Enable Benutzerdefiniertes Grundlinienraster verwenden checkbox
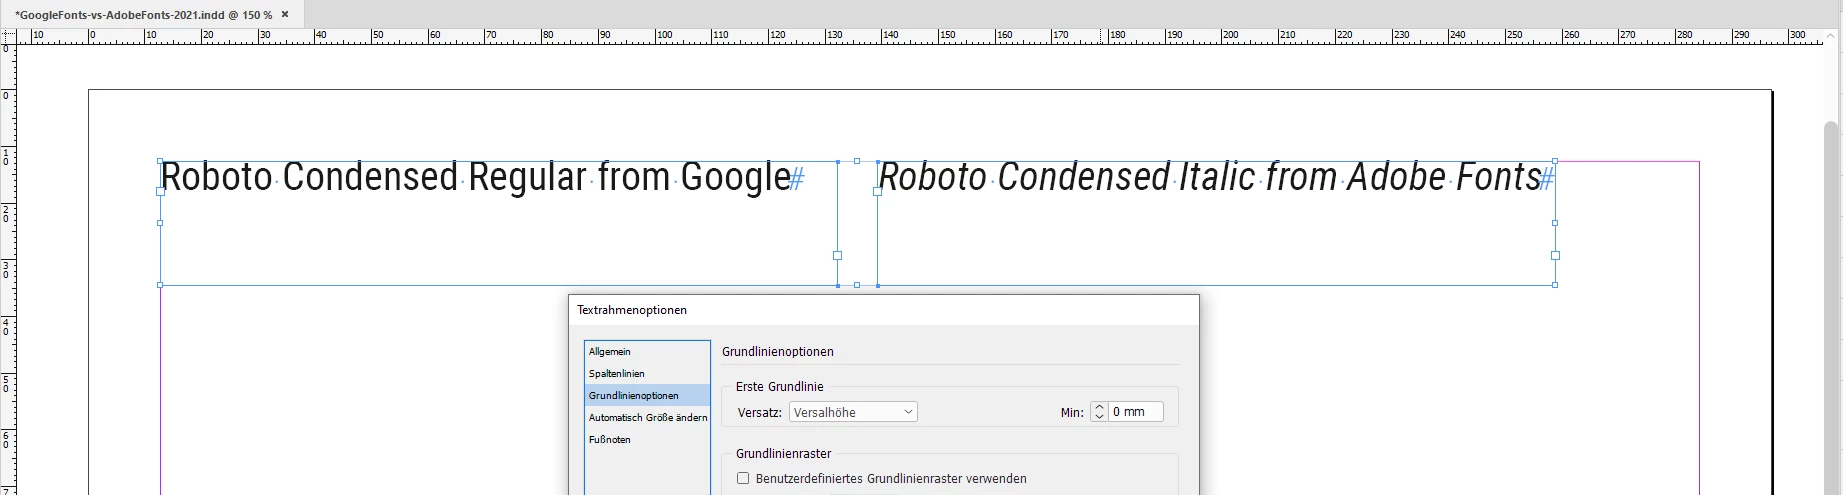1843x495 pixels. tap(743, 479)
